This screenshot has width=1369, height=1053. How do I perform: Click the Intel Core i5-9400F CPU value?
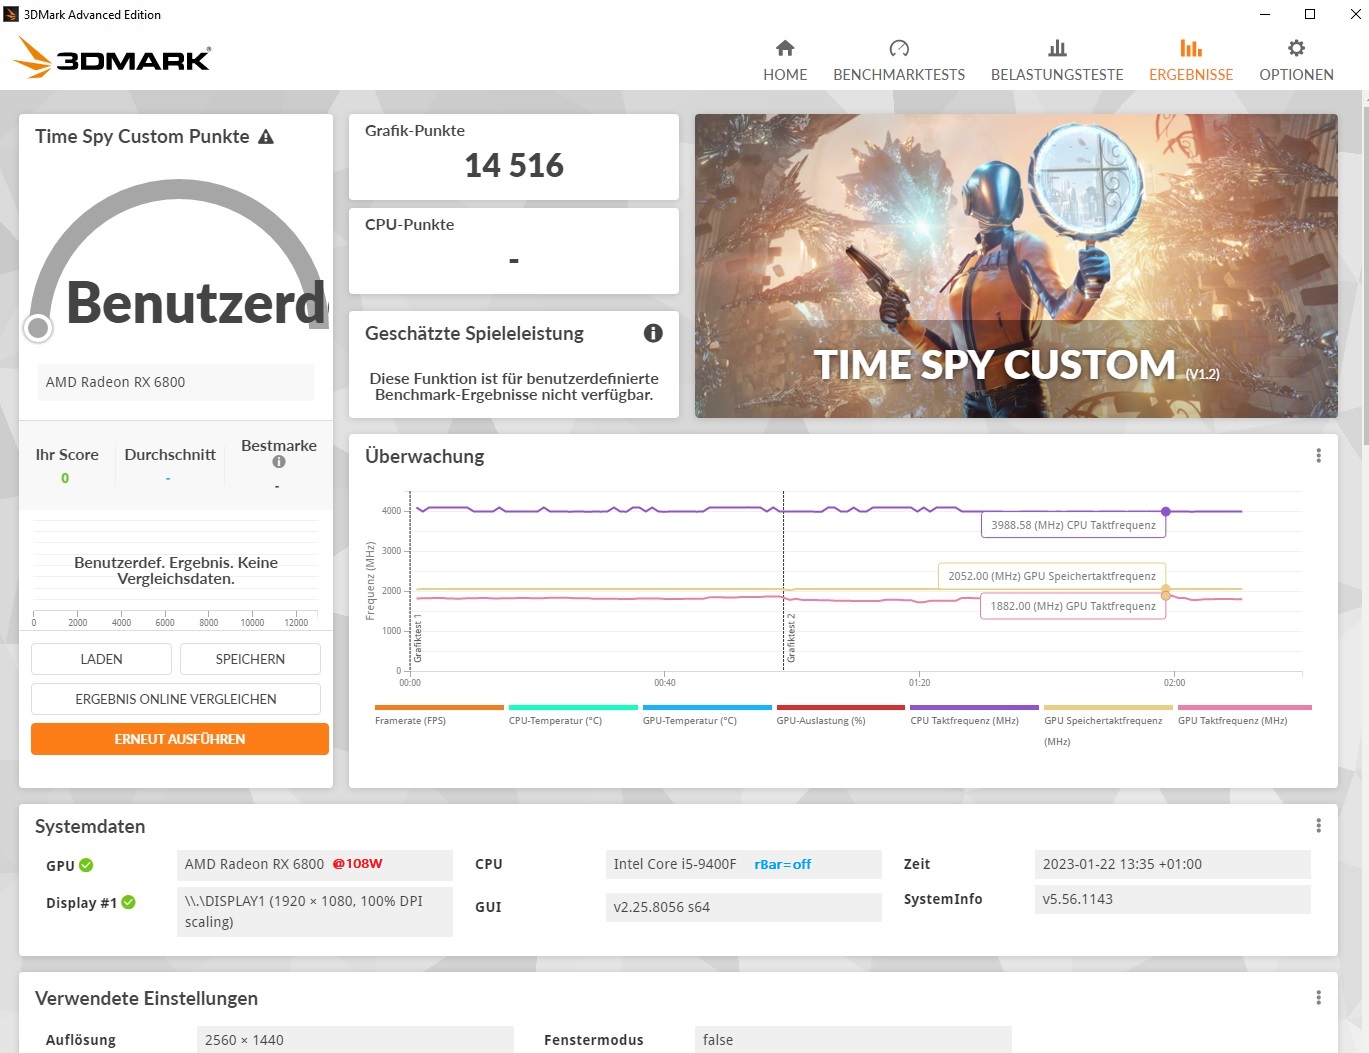674,864
